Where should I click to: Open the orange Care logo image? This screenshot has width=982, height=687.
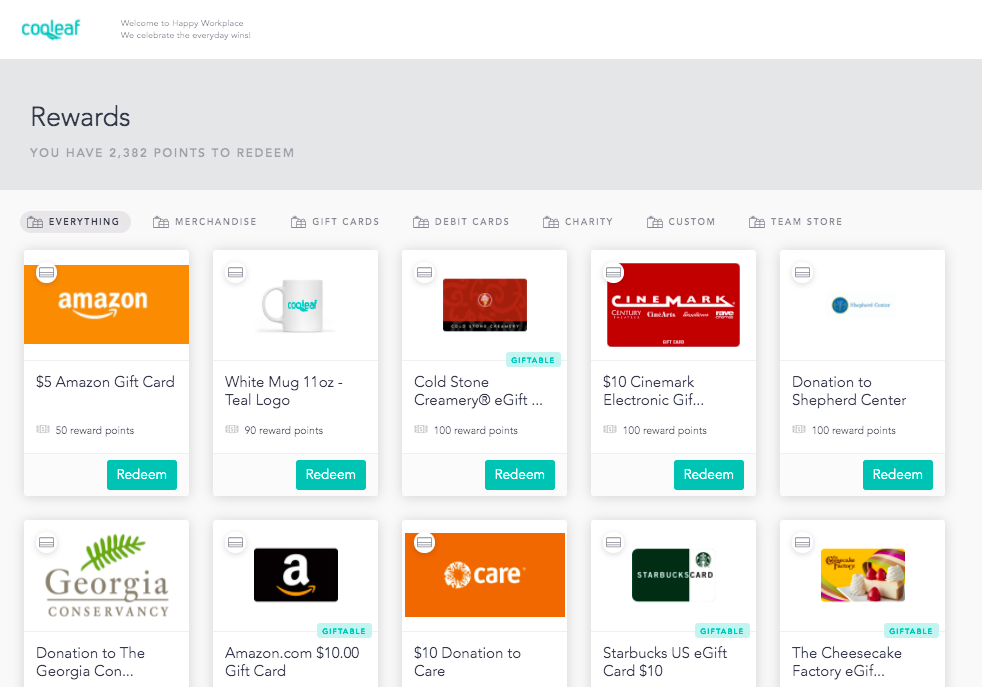click(x=485, y=575)
